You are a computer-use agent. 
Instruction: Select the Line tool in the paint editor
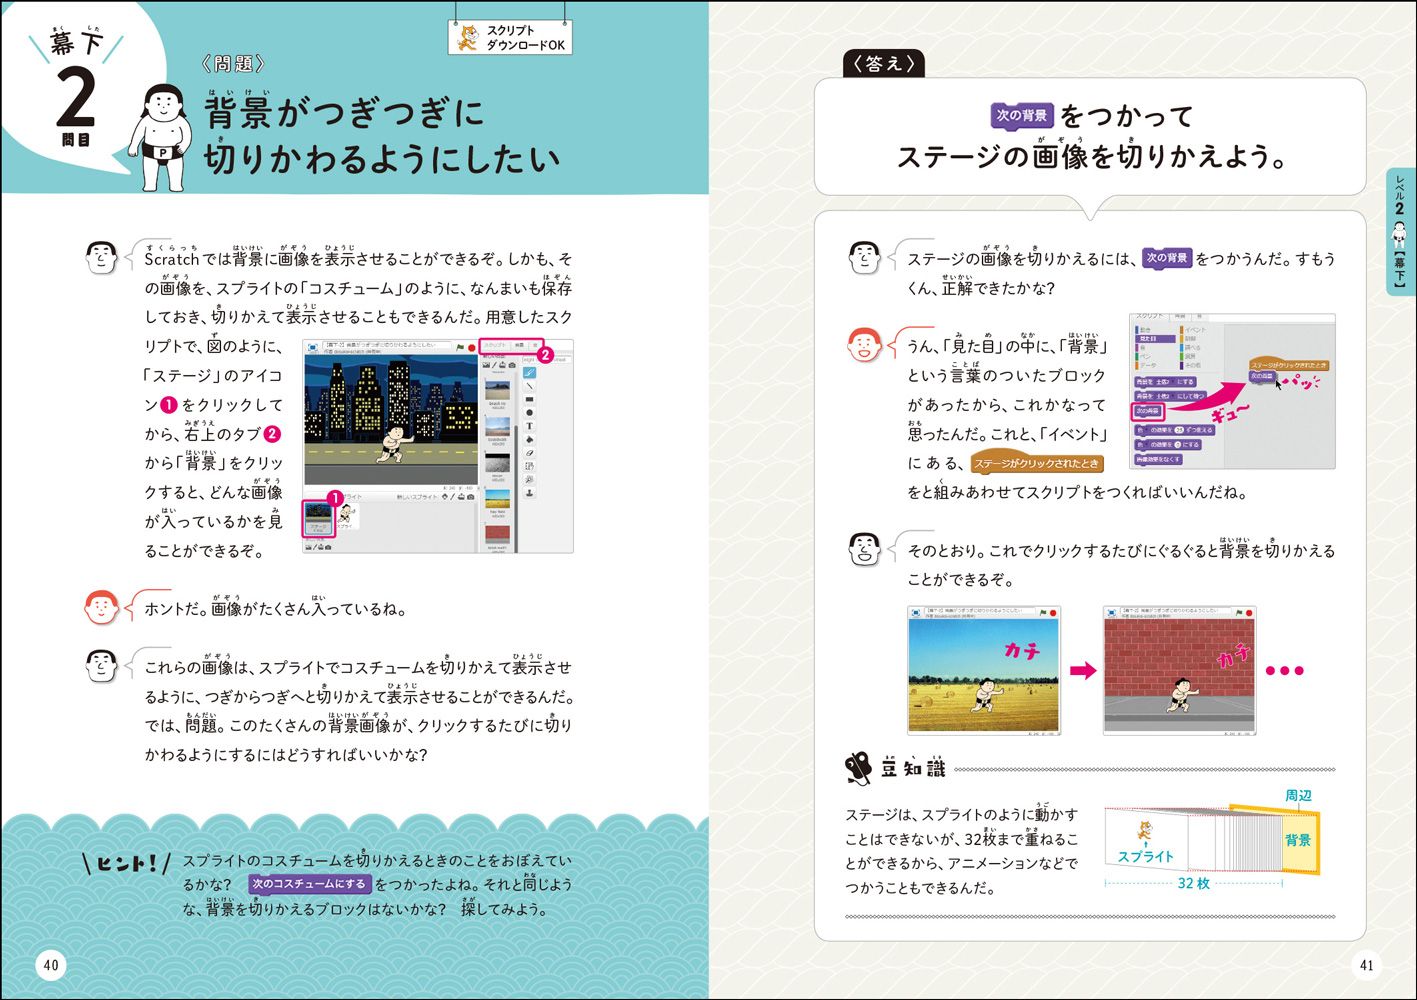pos(529,386)
